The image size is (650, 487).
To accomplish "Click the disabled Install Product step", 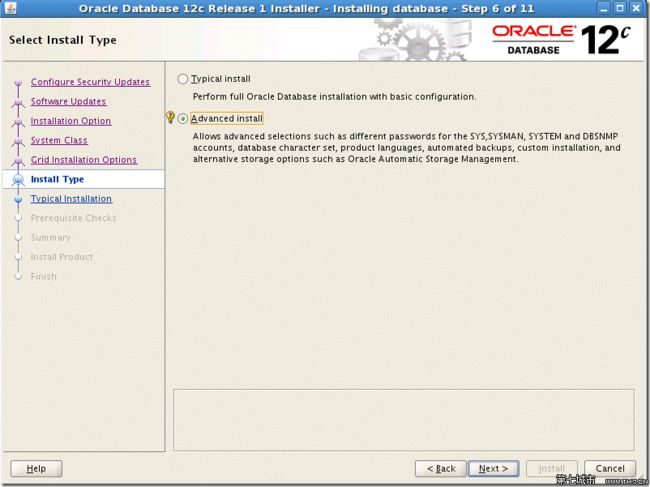I will [62, 257].
